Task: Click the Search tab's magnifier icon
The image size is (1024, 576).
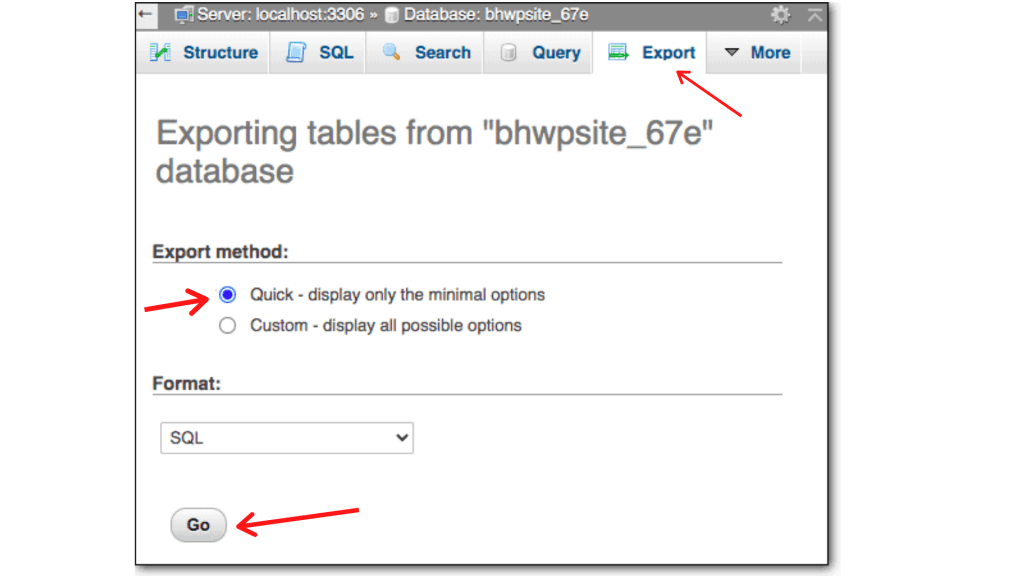Action: [391, 52]
